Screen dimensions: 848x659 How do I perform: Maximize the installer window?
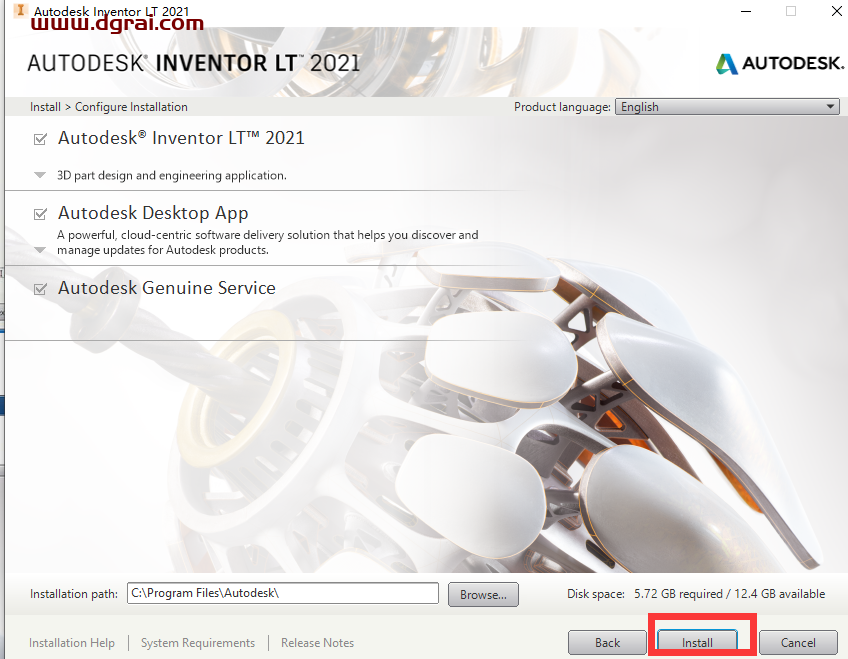(x=791, y=11)
